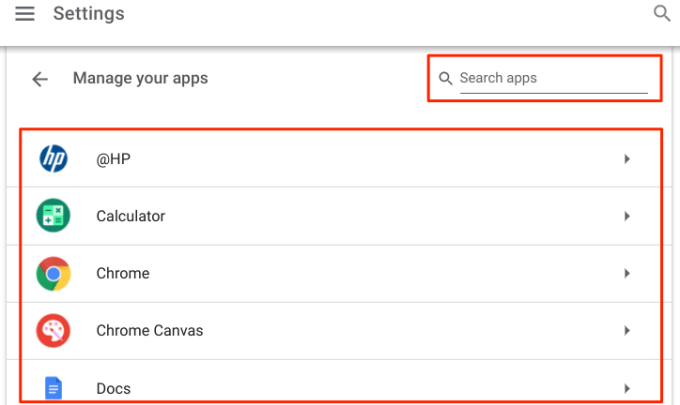The width and height of the screenshot is (680, 405).
Task: Expand the Chrome row arrow
Action: pos(627,273)
